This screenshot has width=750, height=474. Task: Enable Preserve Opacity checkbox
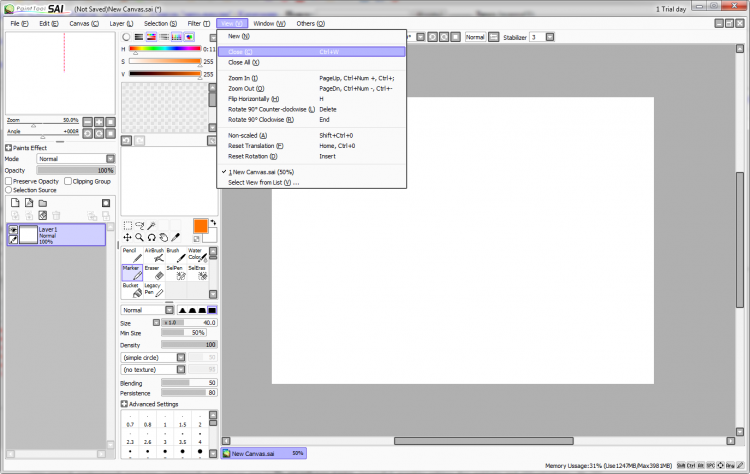[x=9, y=181]
